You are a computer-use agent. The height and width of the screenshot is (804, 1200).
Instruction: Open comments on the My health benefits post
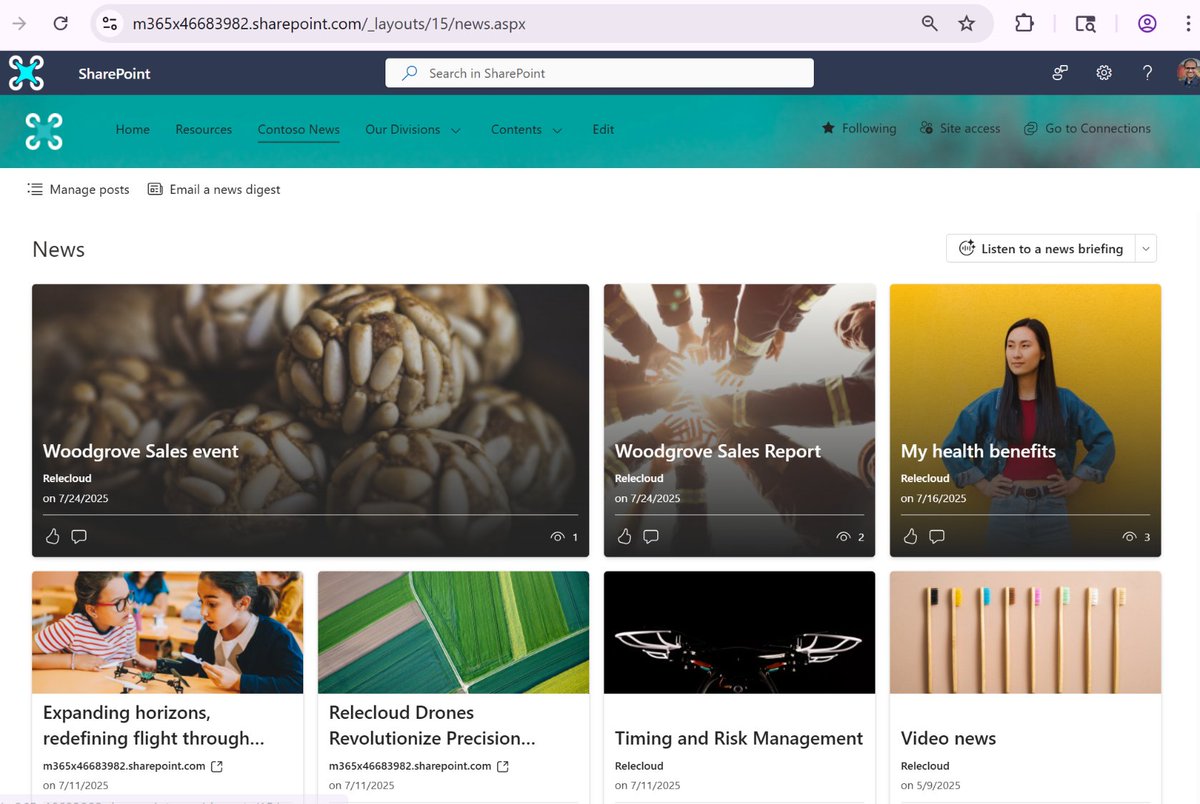[937, 536]
